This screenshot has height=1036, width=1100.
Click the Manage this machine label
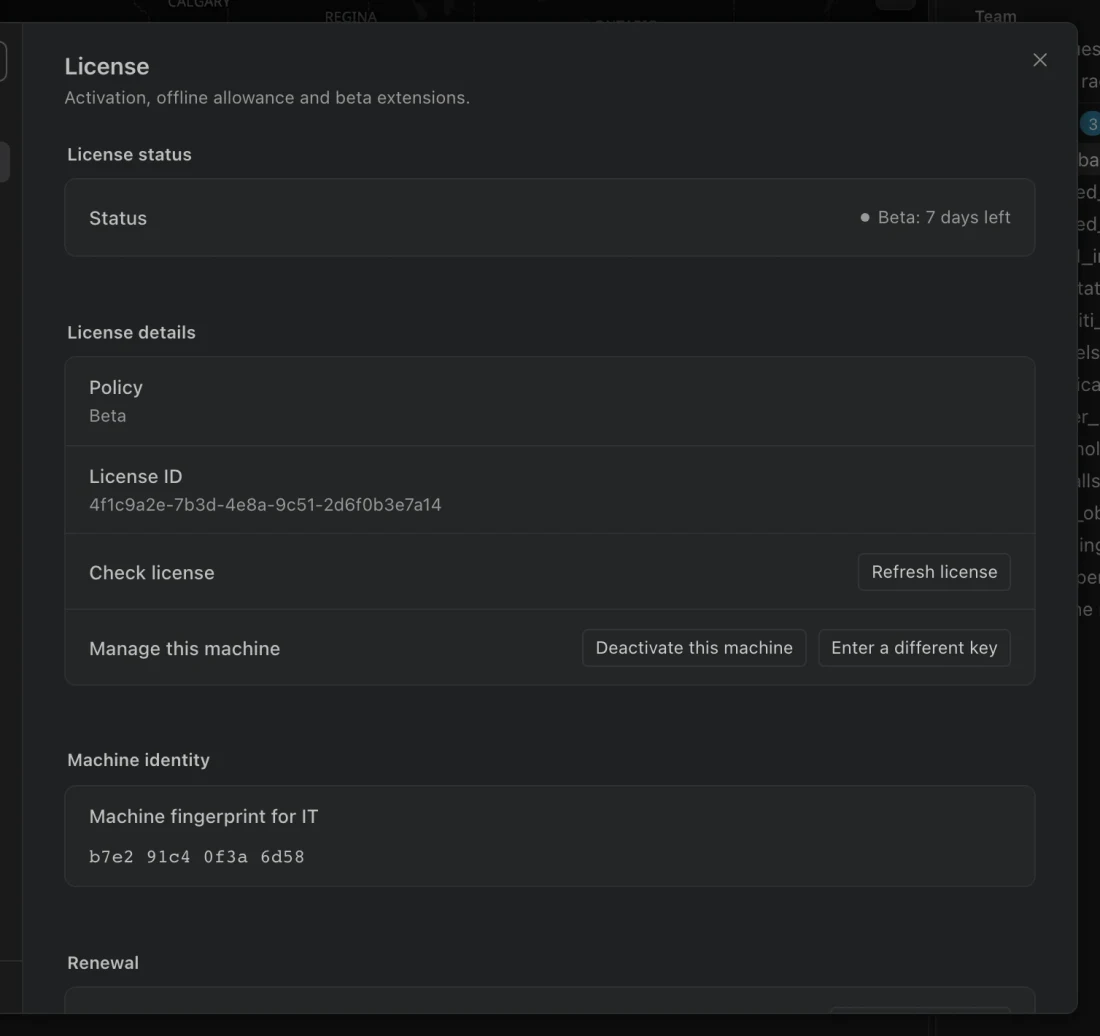pyautogui.click(x=185, y=648)
